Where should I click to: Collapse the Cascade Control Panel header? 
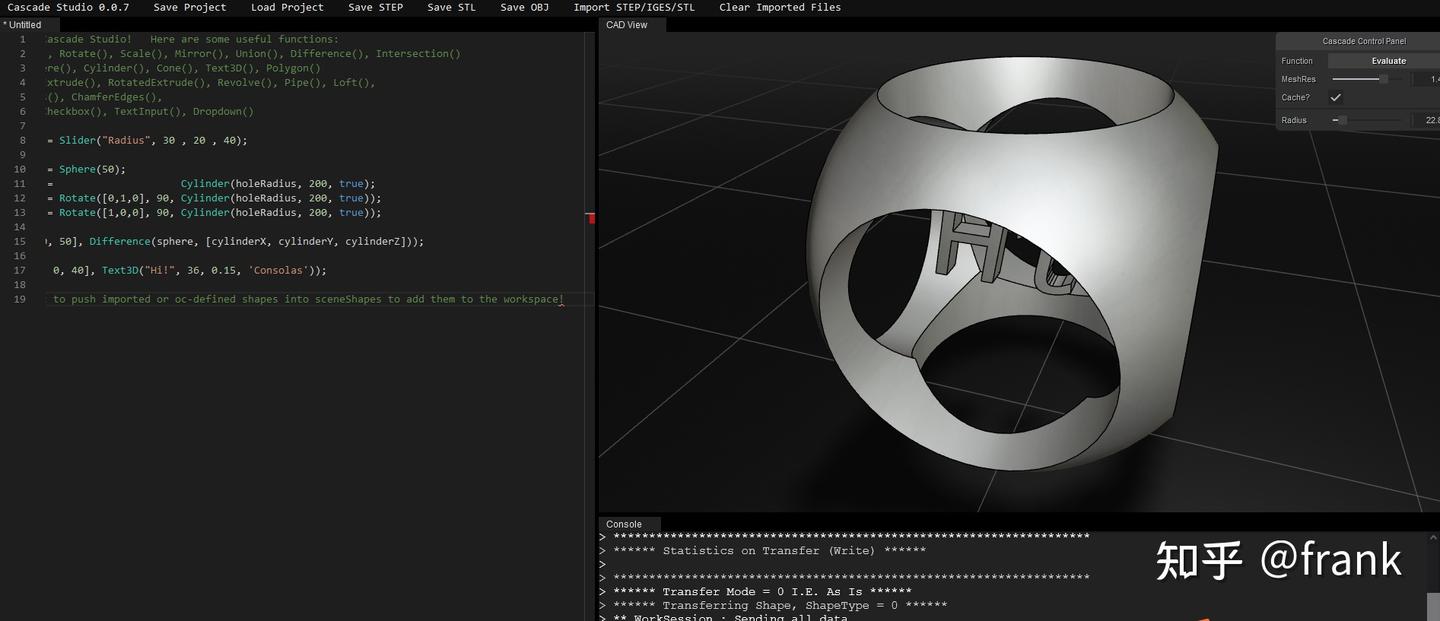[1364, 41]
